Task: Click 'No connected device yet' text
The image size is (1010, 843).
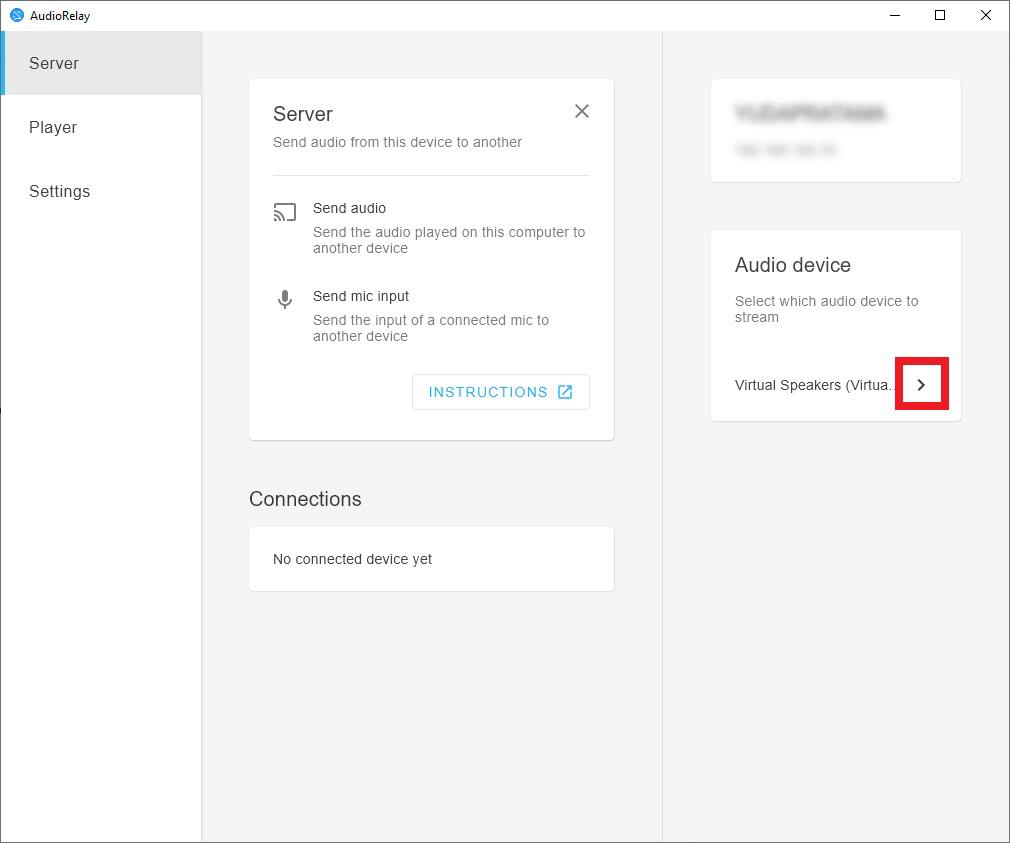Action: click(352, 559)
